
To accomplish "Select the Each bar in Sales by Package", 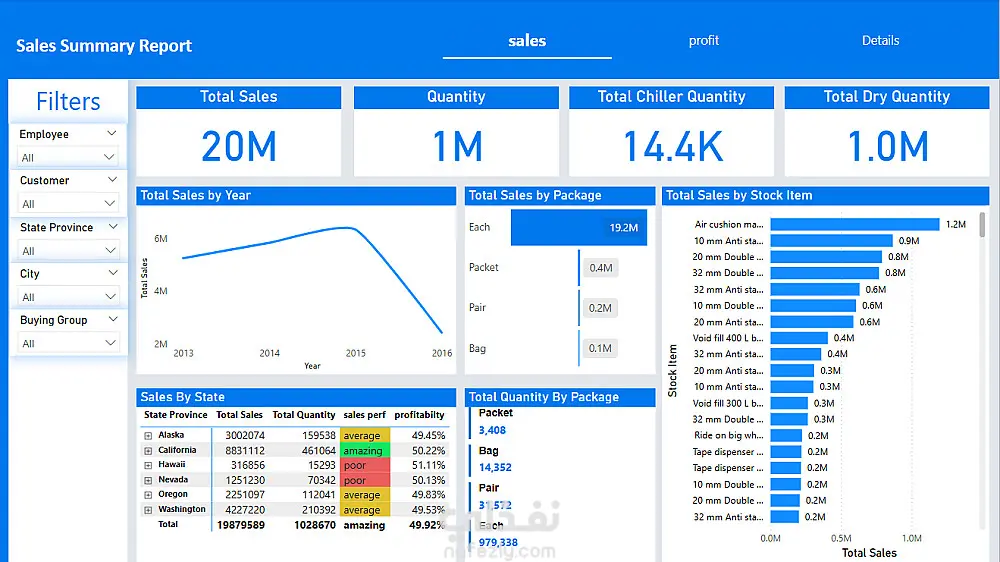I will [x=578, y=228].
